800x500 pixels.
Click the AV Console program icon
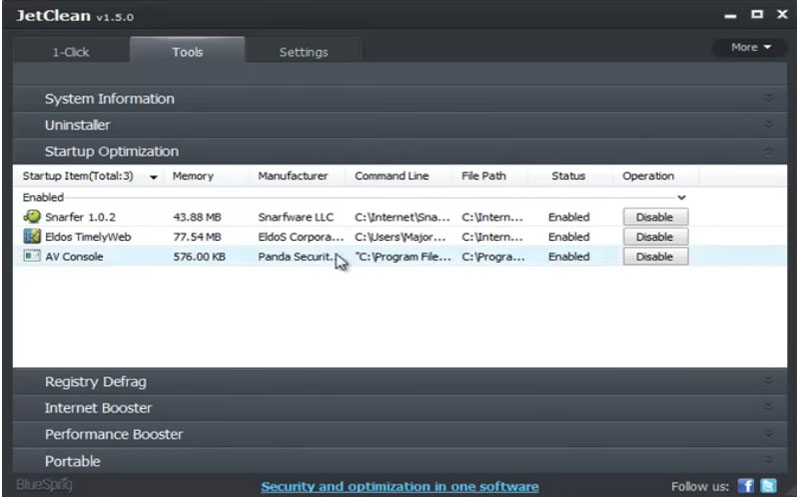(x=32, y=256)
